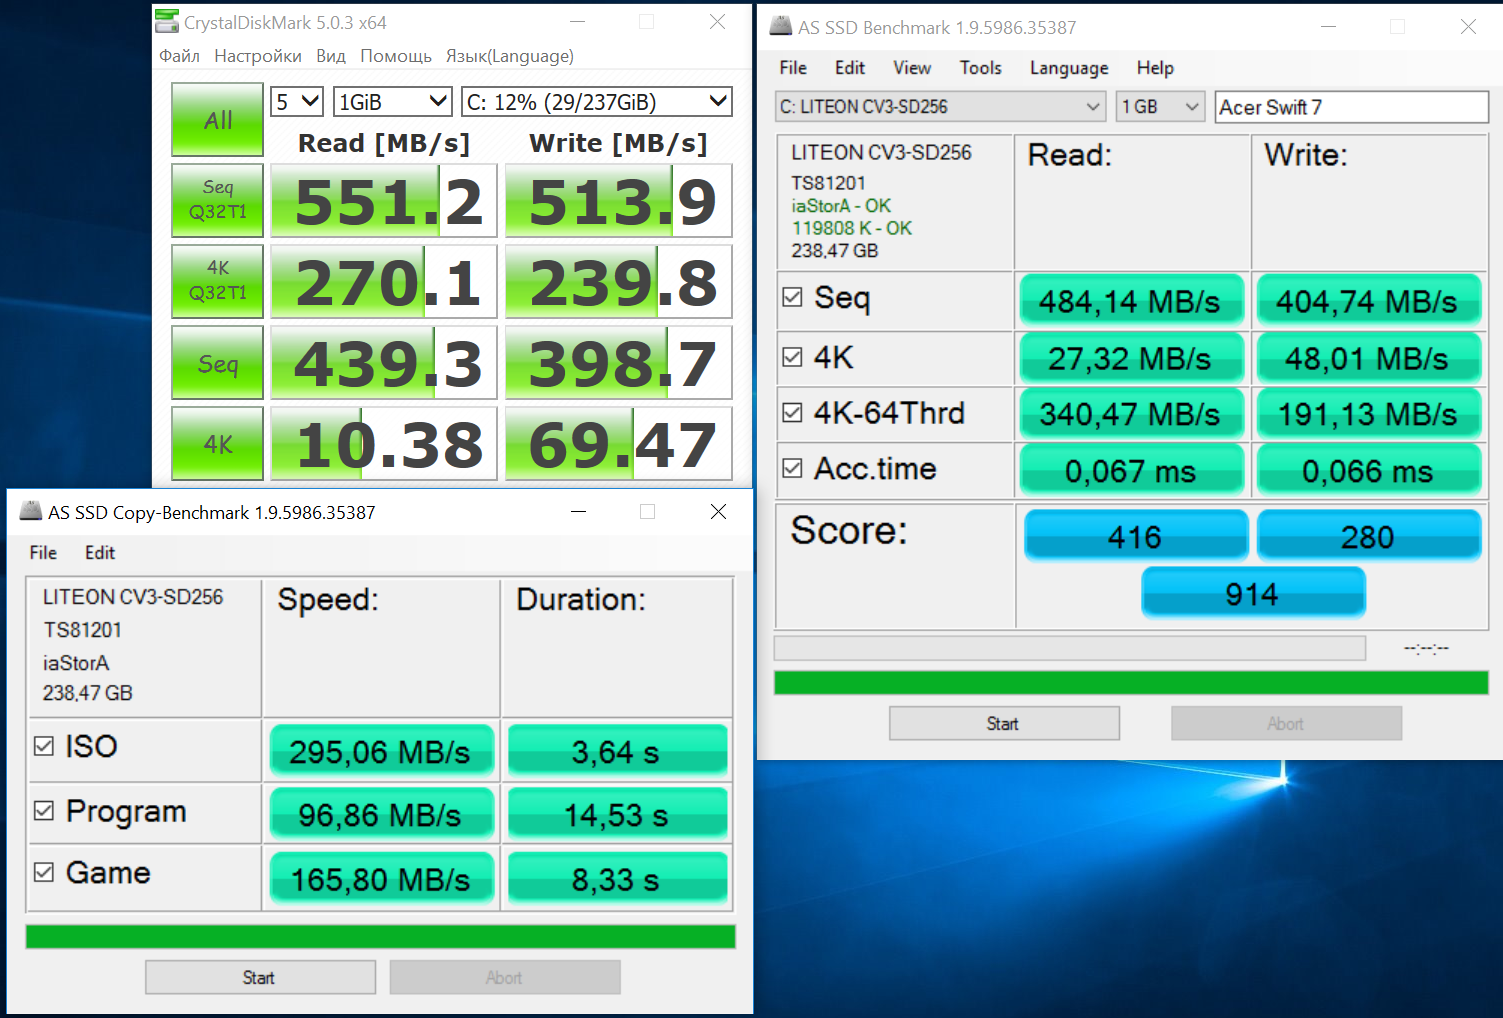Open the C: 12% drive selection dropdown
The height and width of the screenshot is (1018, 1503).
click(597, 102)
